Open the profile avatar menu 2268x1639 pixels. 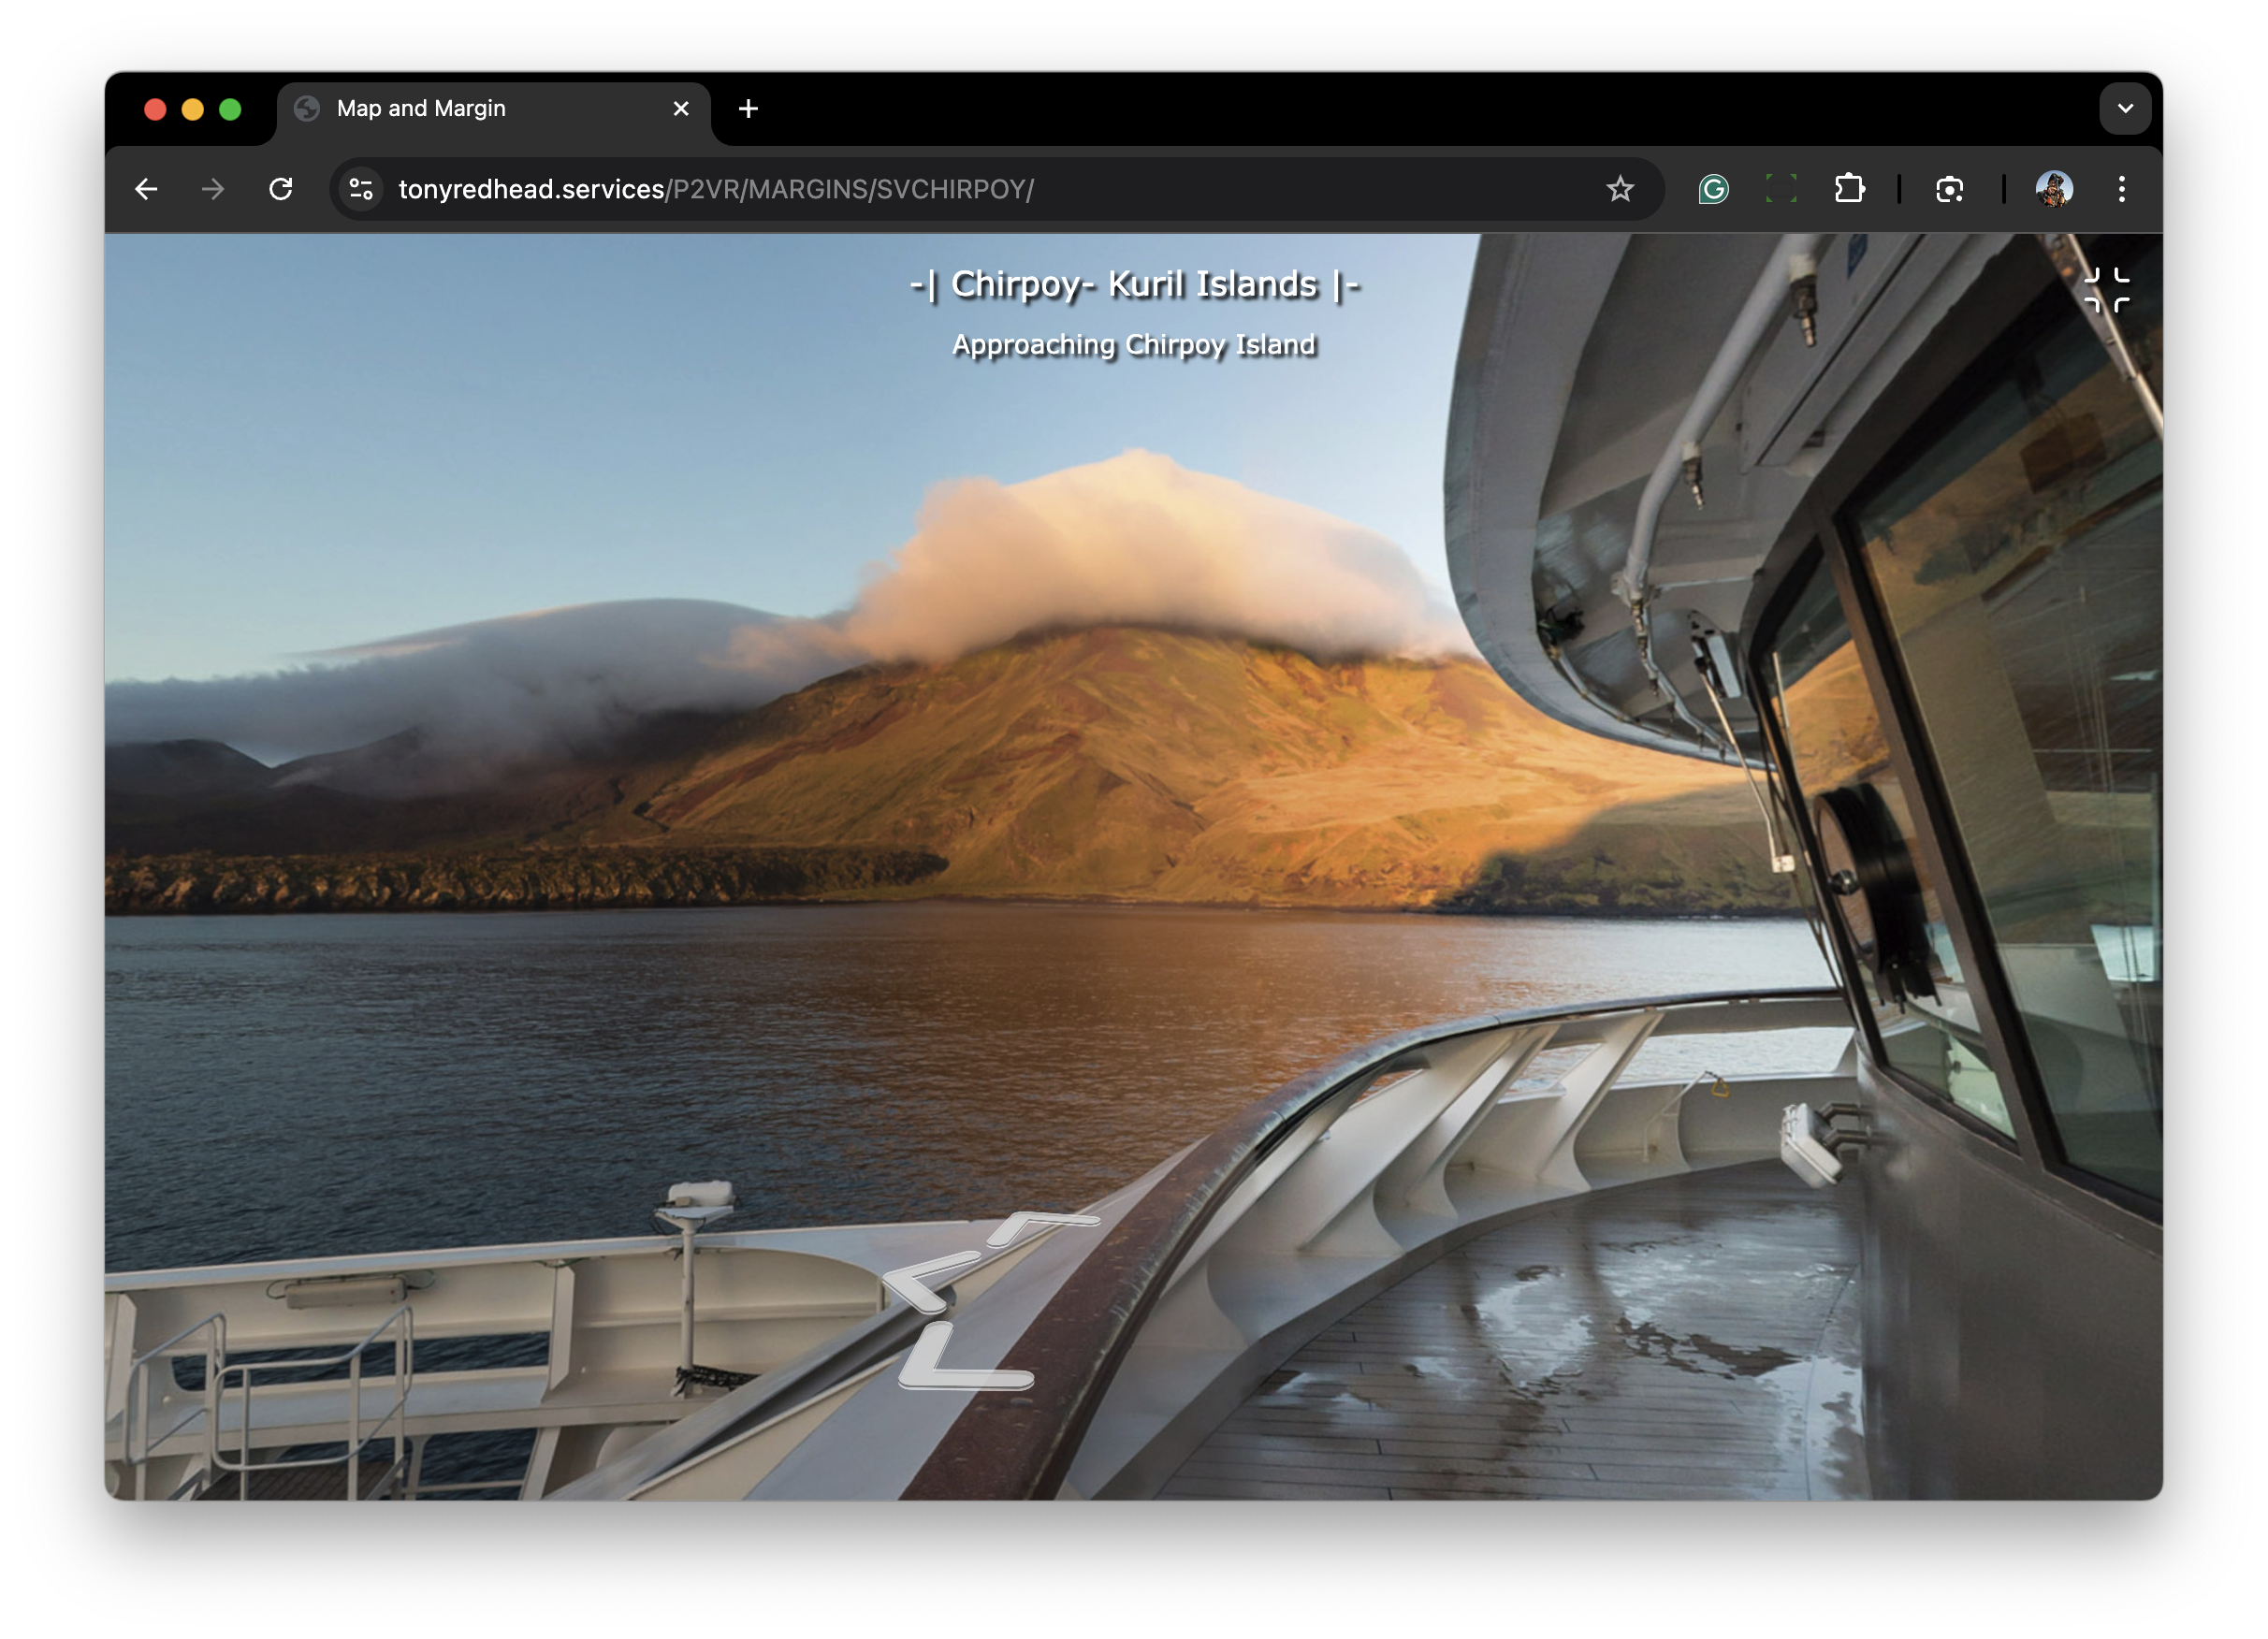point(2053,189)
